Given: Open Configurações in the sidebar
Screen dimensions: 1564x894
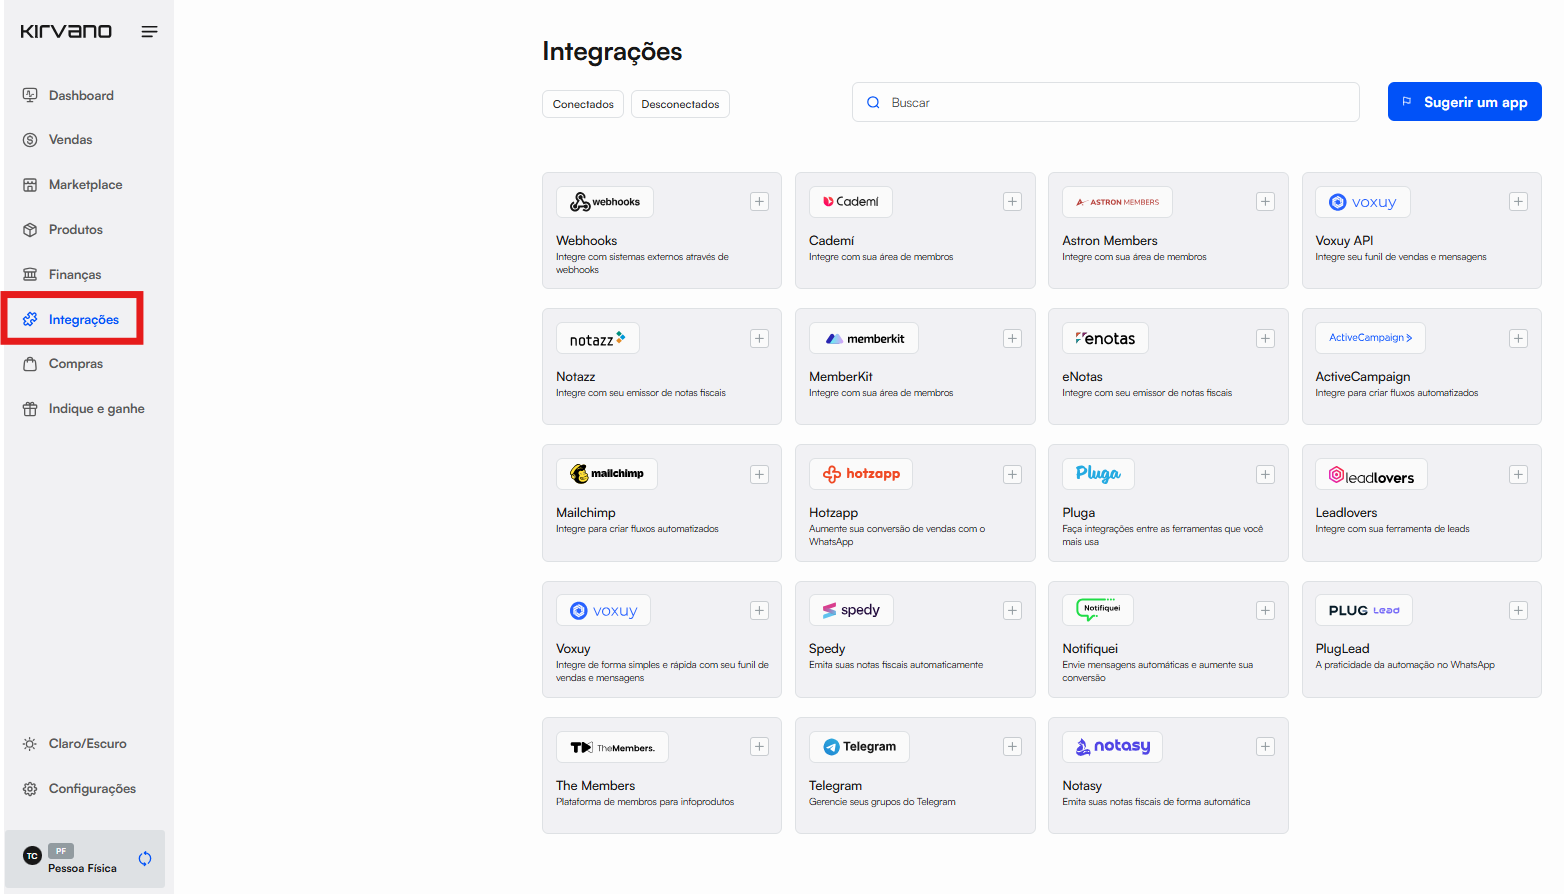Looking at the screenshot, I should (x=92, y=789).
